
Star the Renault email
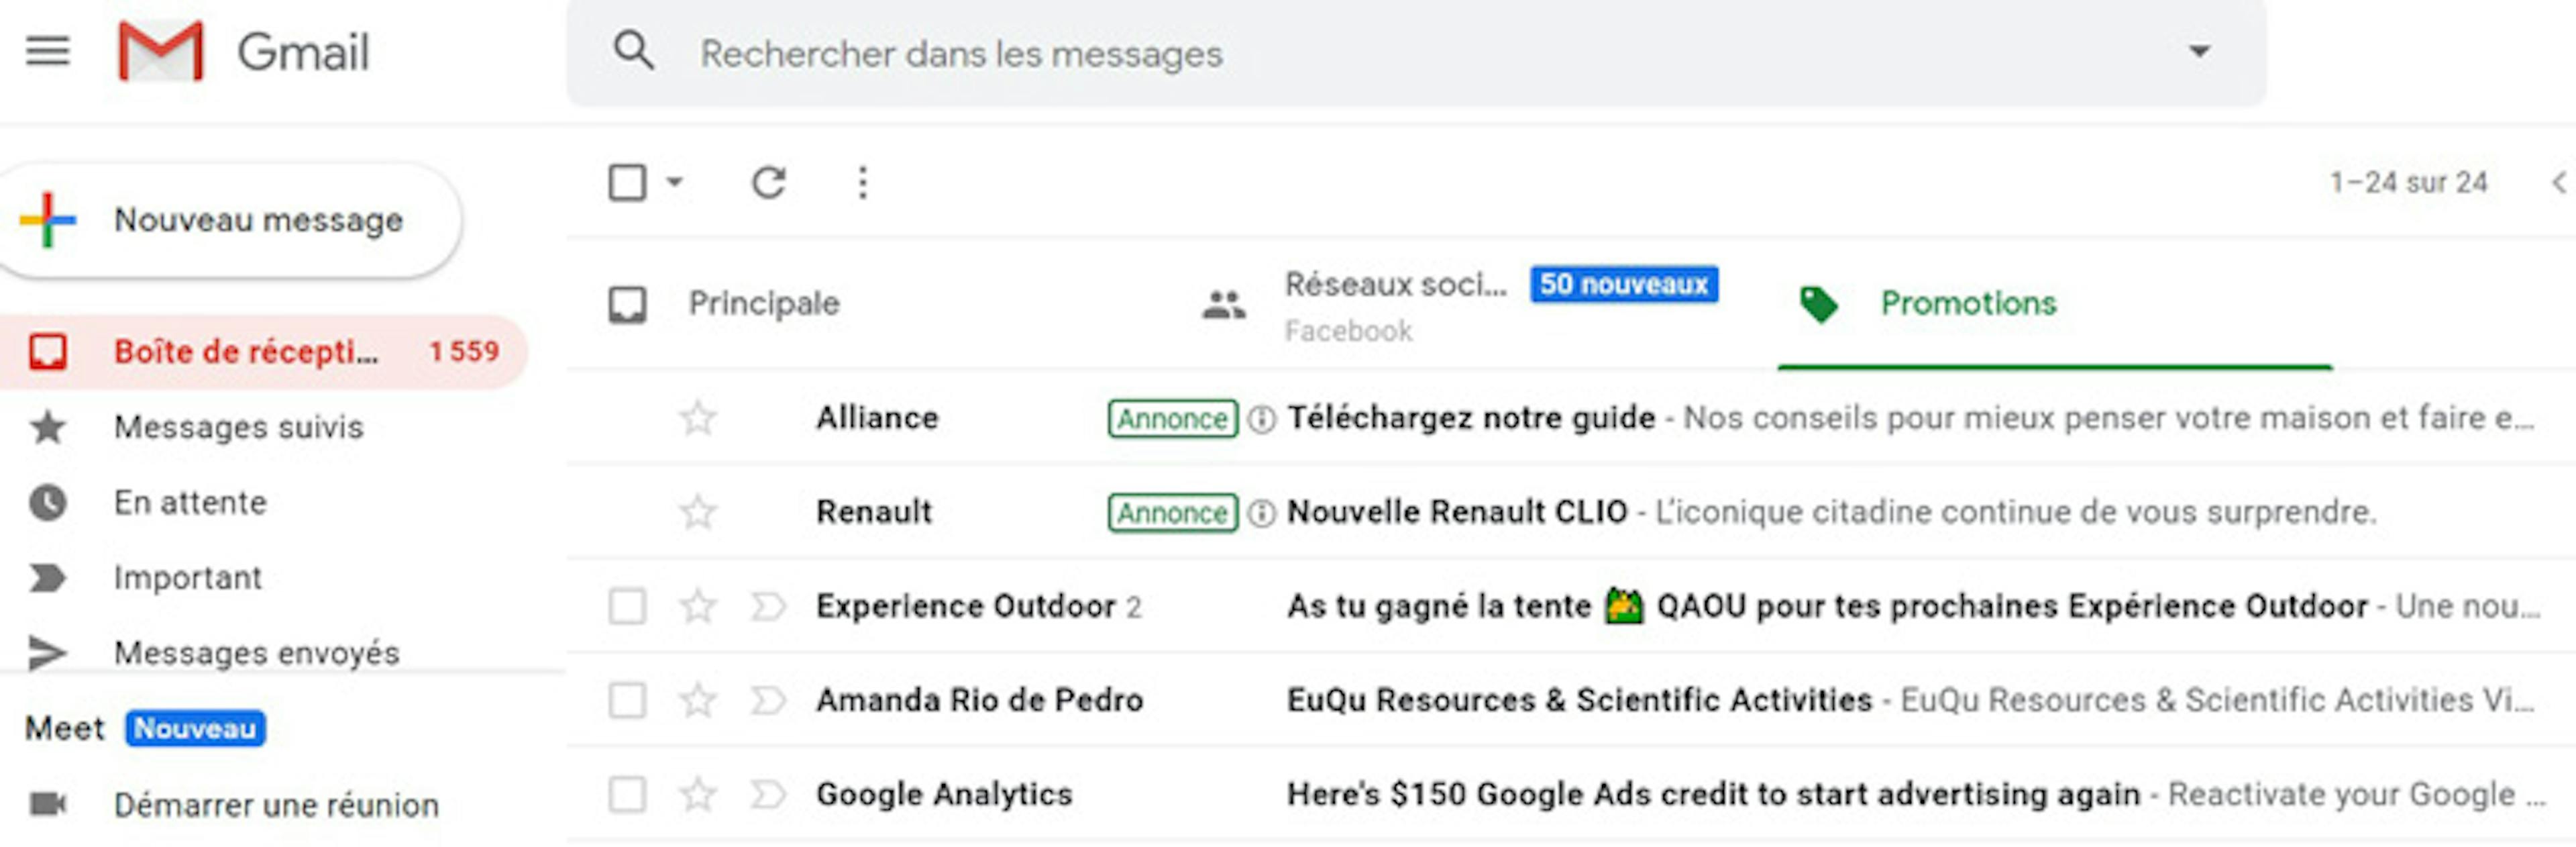click(697, 511)
